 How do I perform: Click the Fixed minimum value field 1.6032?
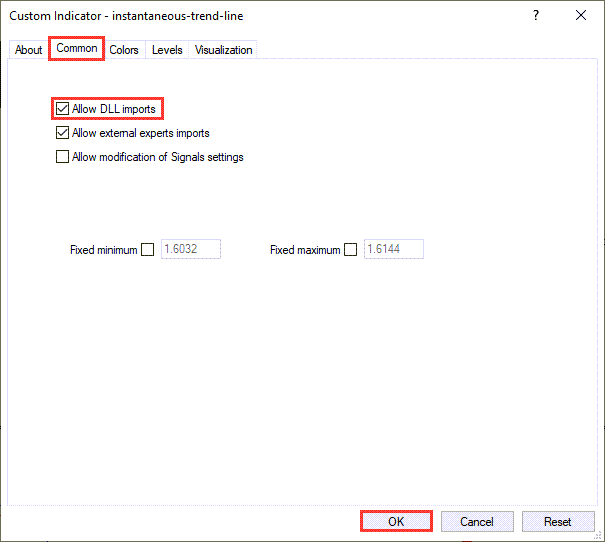click(x=191, y=249)
